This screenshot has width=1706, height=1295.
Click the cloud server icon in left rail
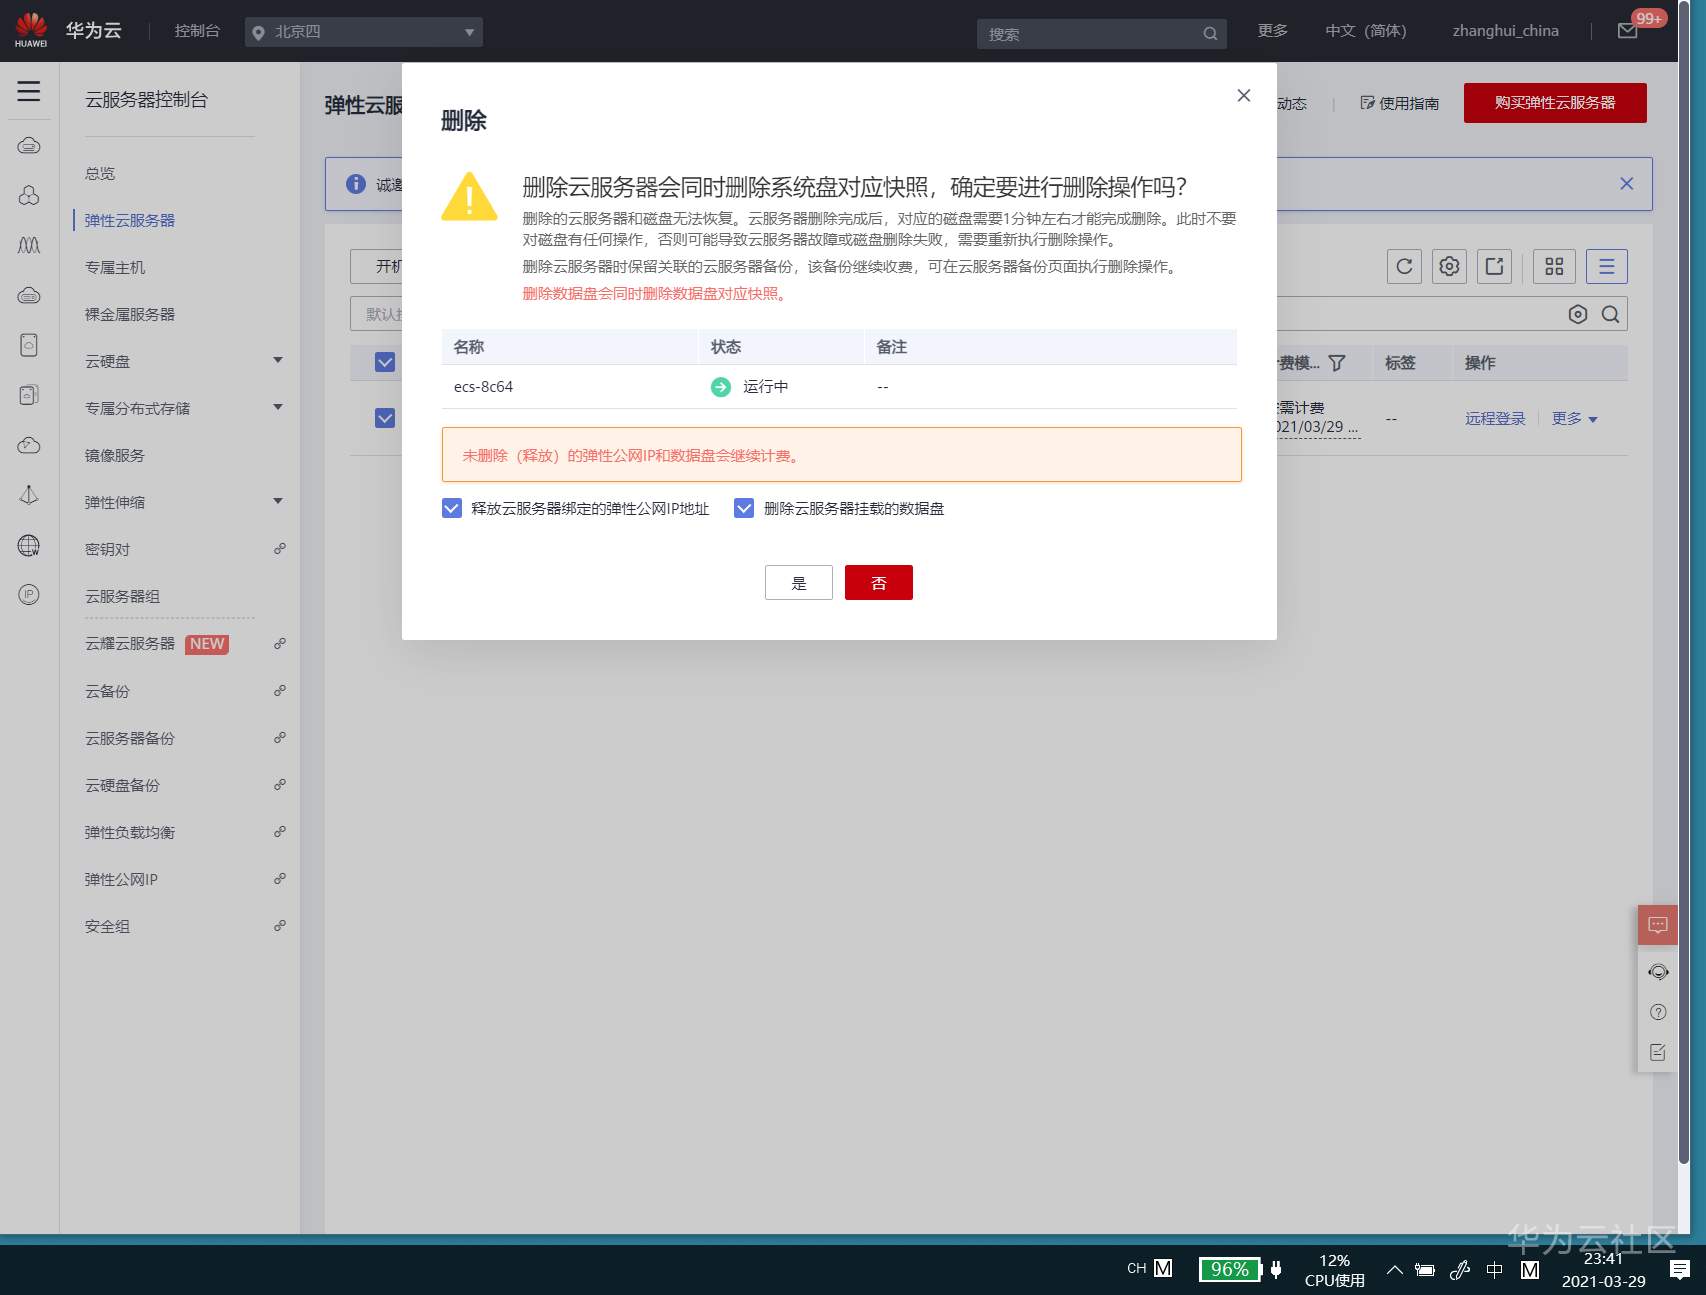pos(29,146)
